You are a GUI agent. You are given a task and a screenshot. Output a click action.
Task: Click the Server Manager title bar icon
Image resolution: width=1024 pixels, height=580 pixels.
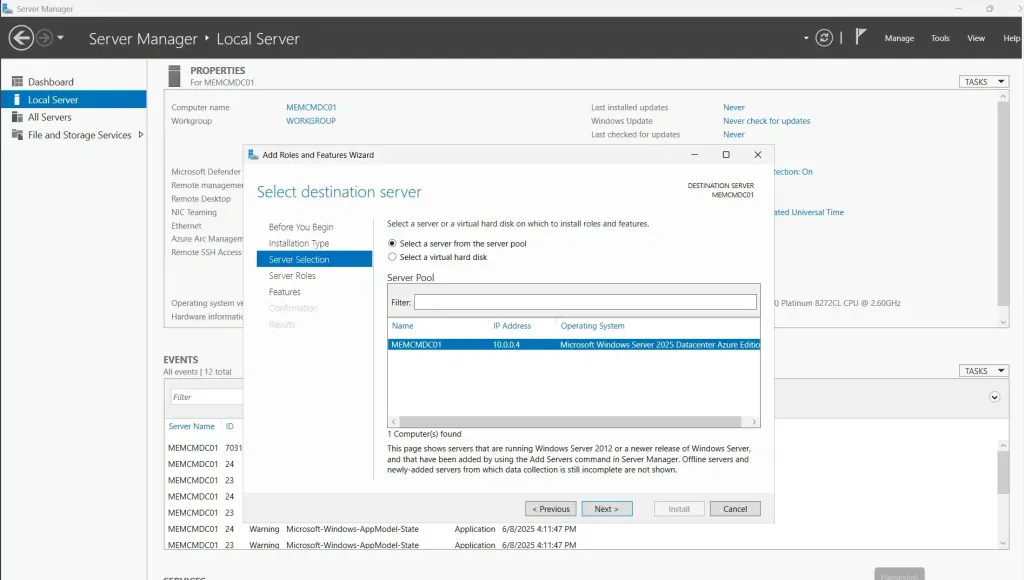7,8
